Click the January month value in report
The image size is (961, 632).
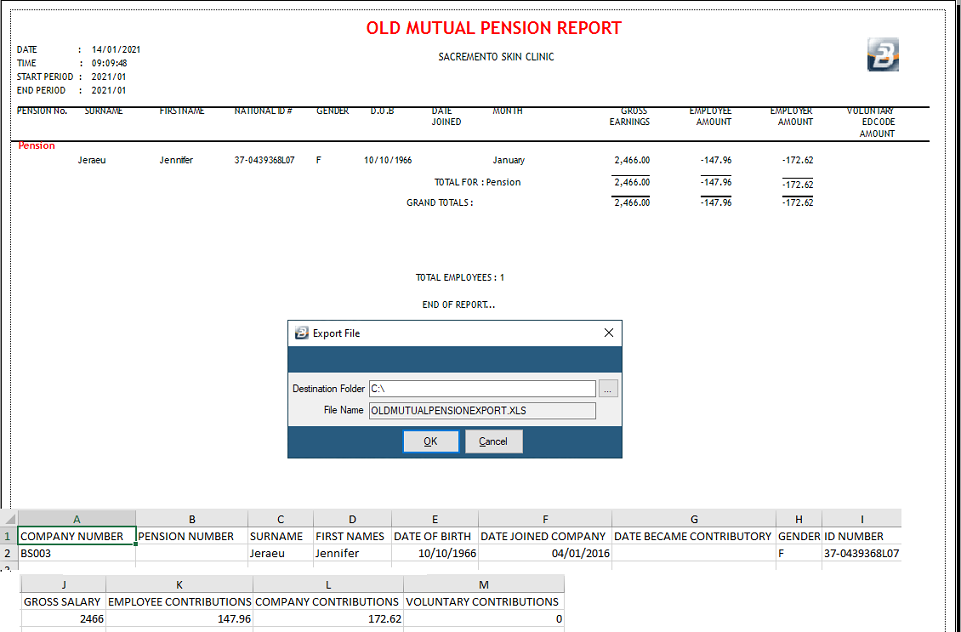coord(509,160)
